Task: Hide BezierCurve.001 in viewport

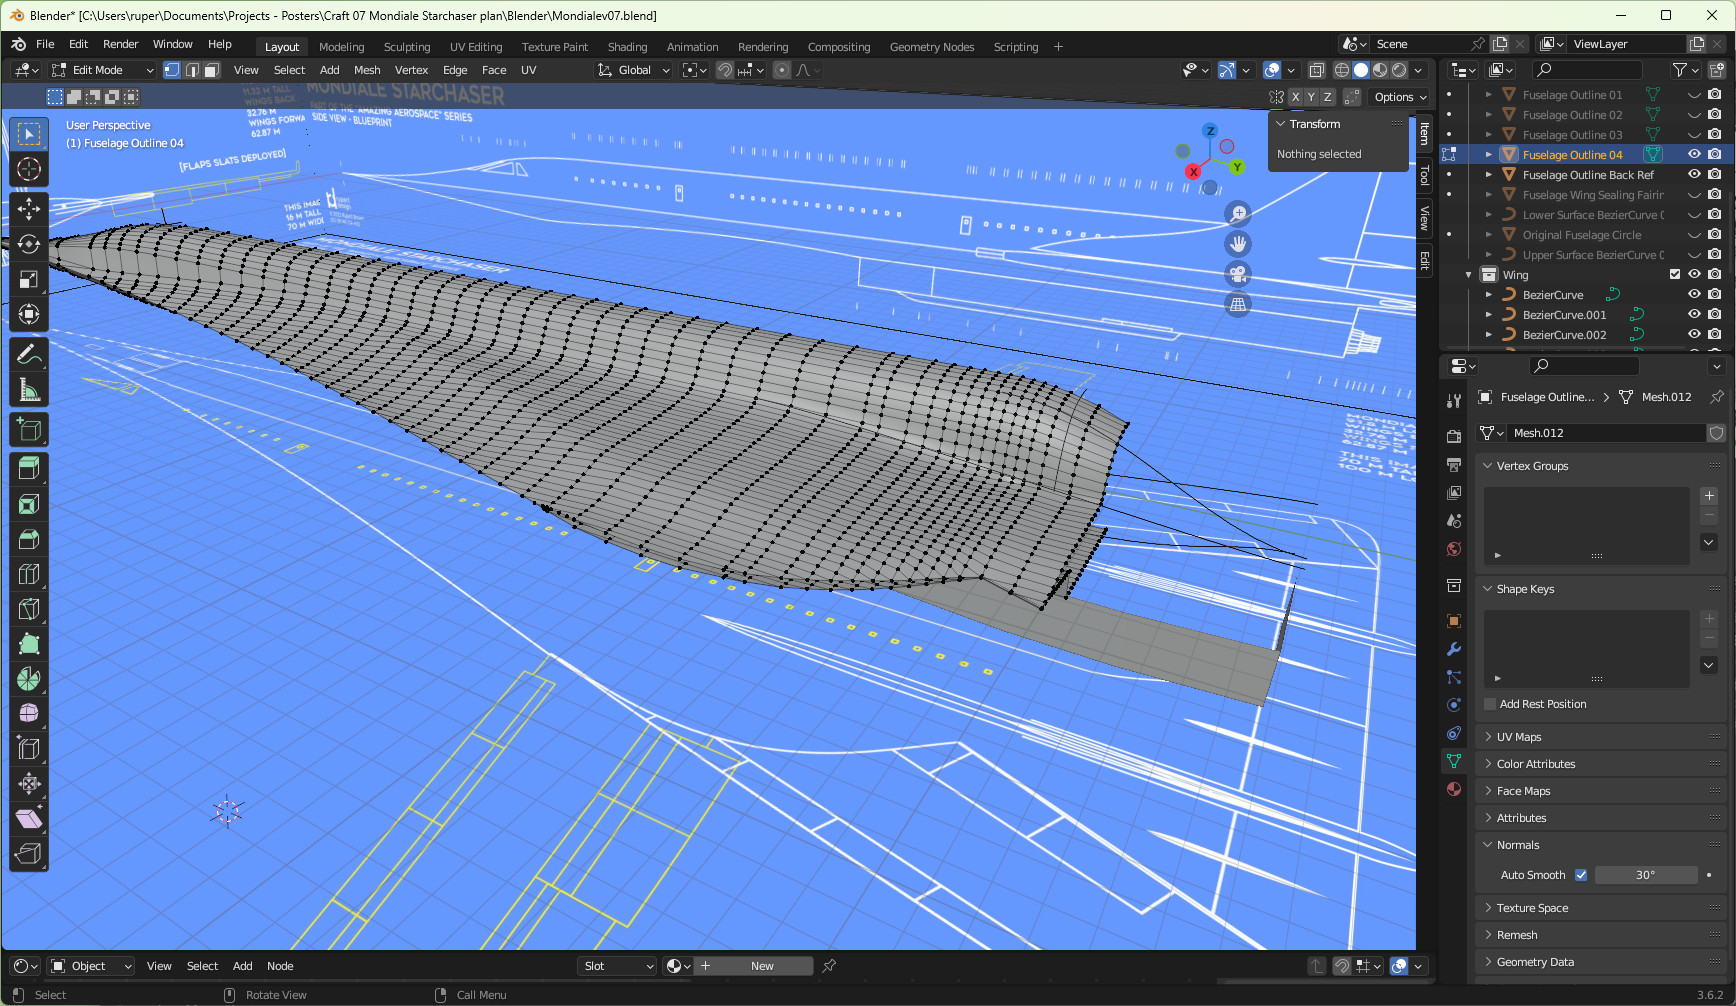Action: tap(1694, 315)
